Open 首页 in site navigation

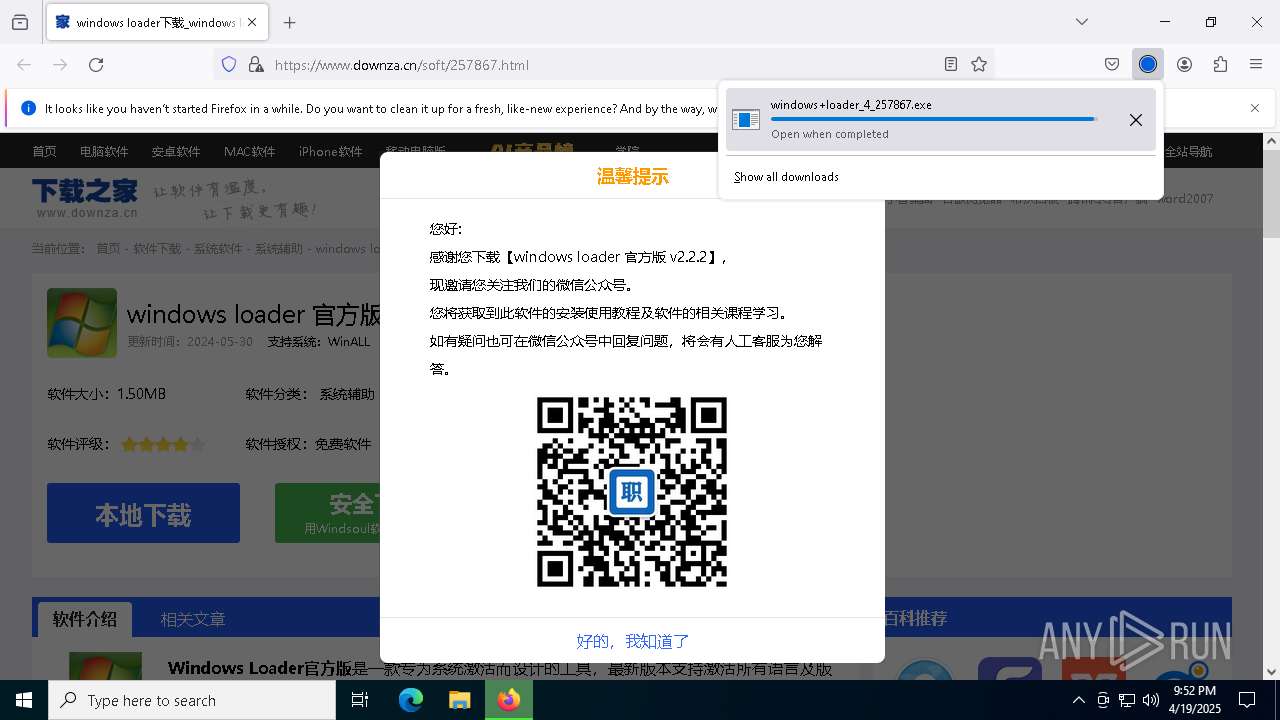tap(44, 152)
